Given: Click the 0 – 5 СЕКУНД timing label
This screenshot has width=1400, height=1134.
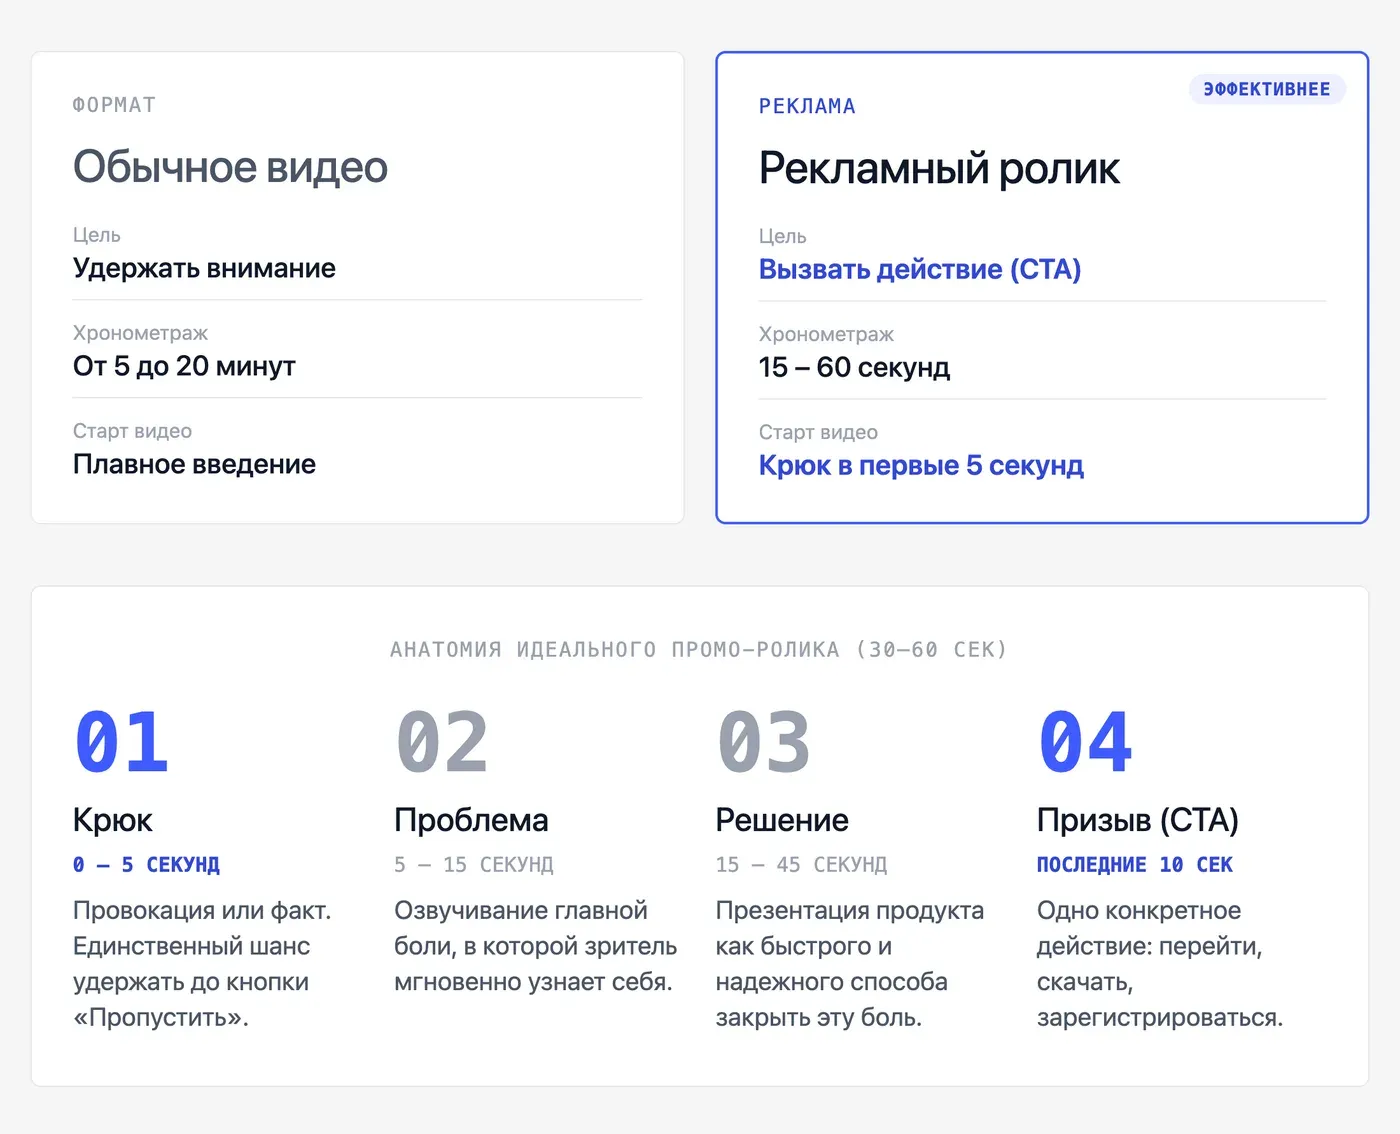Looking at the screenshot, I should click(x=146, y=865).
